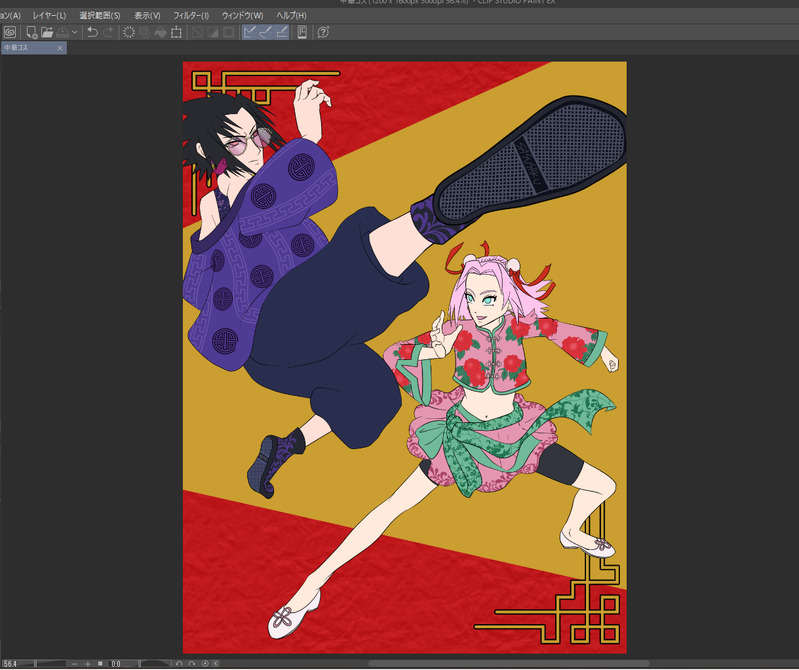Image resolution: width=799 pixels, height=670 pixels.
Task: Toggle Snap to Ruler
Action: click(250, 32)
